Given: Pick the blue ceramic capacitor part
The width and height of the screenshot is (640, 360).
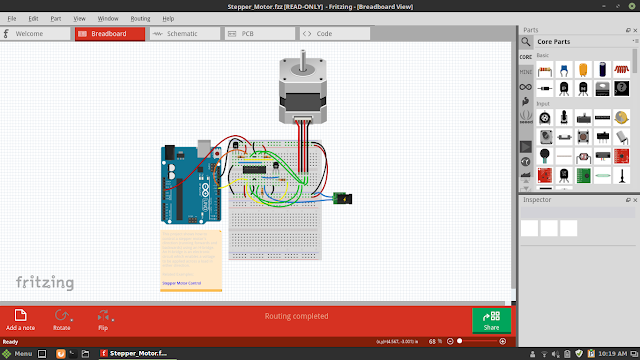Looking at the screenshot, I should [x=564, y=70].
